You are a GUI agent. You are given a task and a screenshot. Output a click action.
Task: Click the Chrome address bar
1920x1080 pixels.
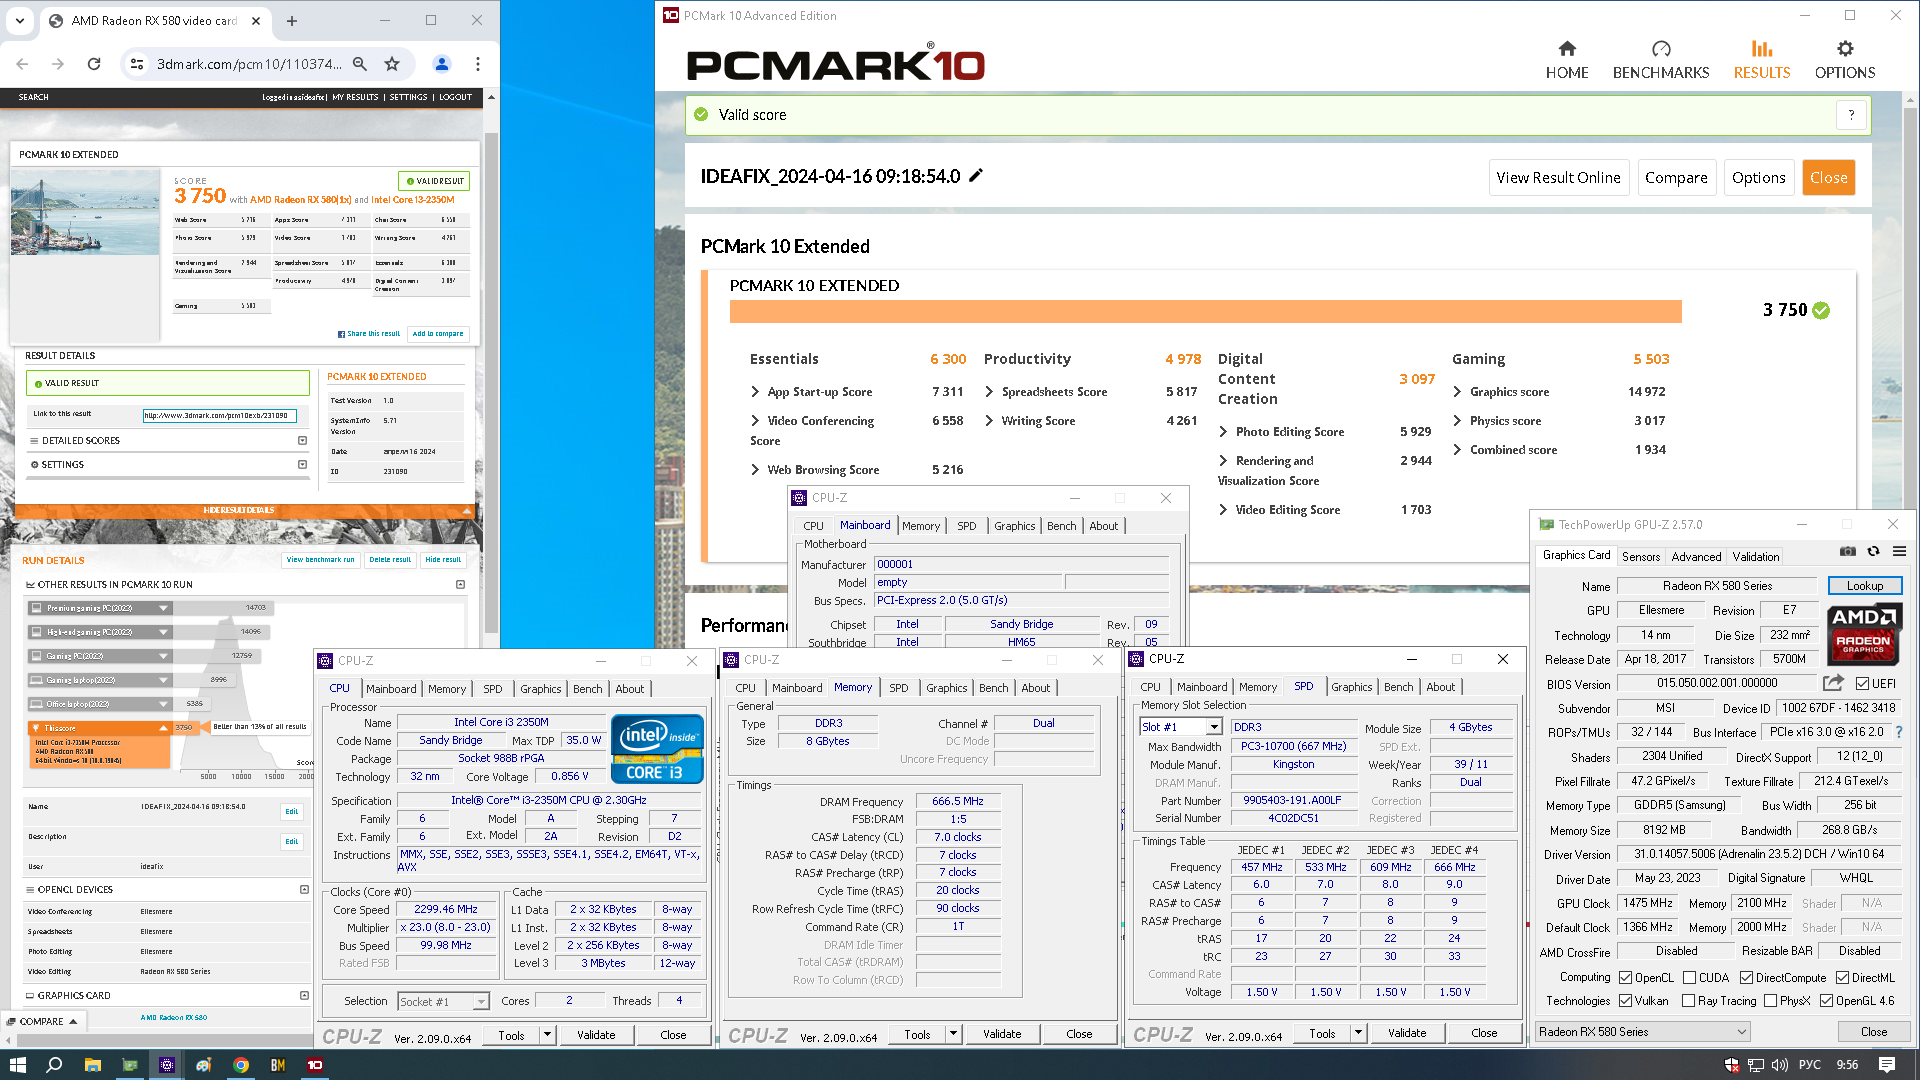coord(250,64)
